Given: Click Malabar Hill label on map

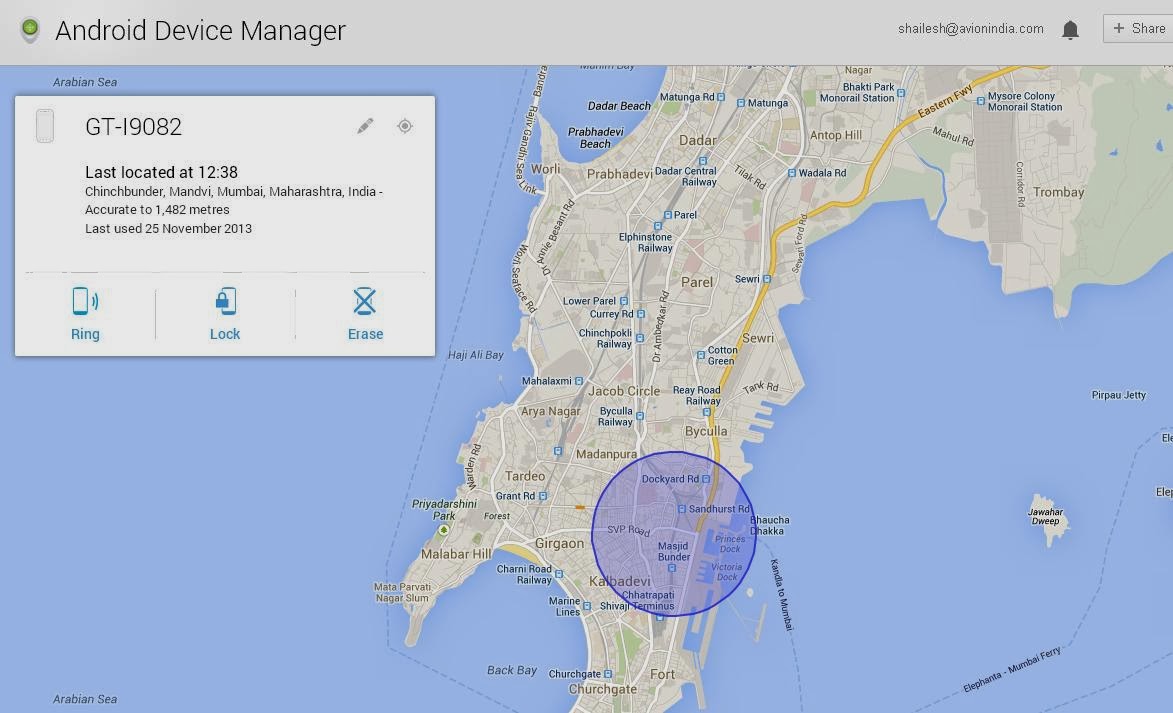Looking at the screenshot, I should [456, 554].
